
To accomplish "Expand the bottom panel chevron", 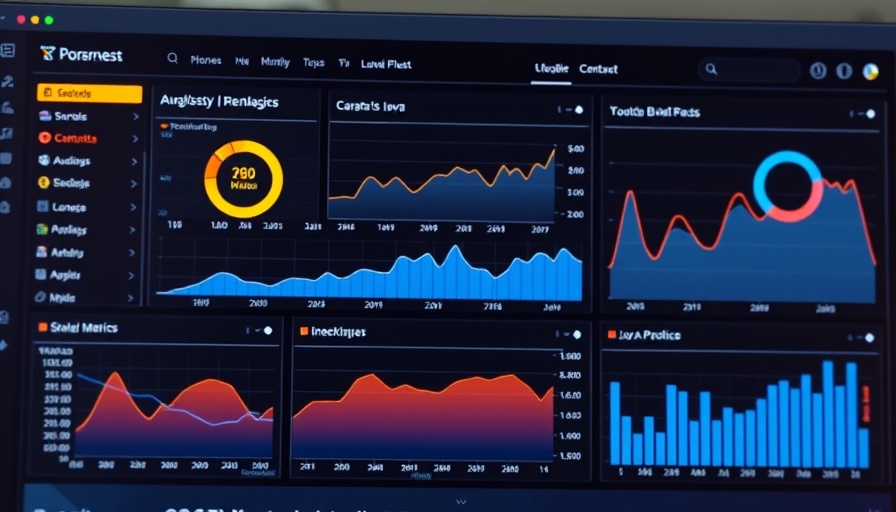I will 461,502.
